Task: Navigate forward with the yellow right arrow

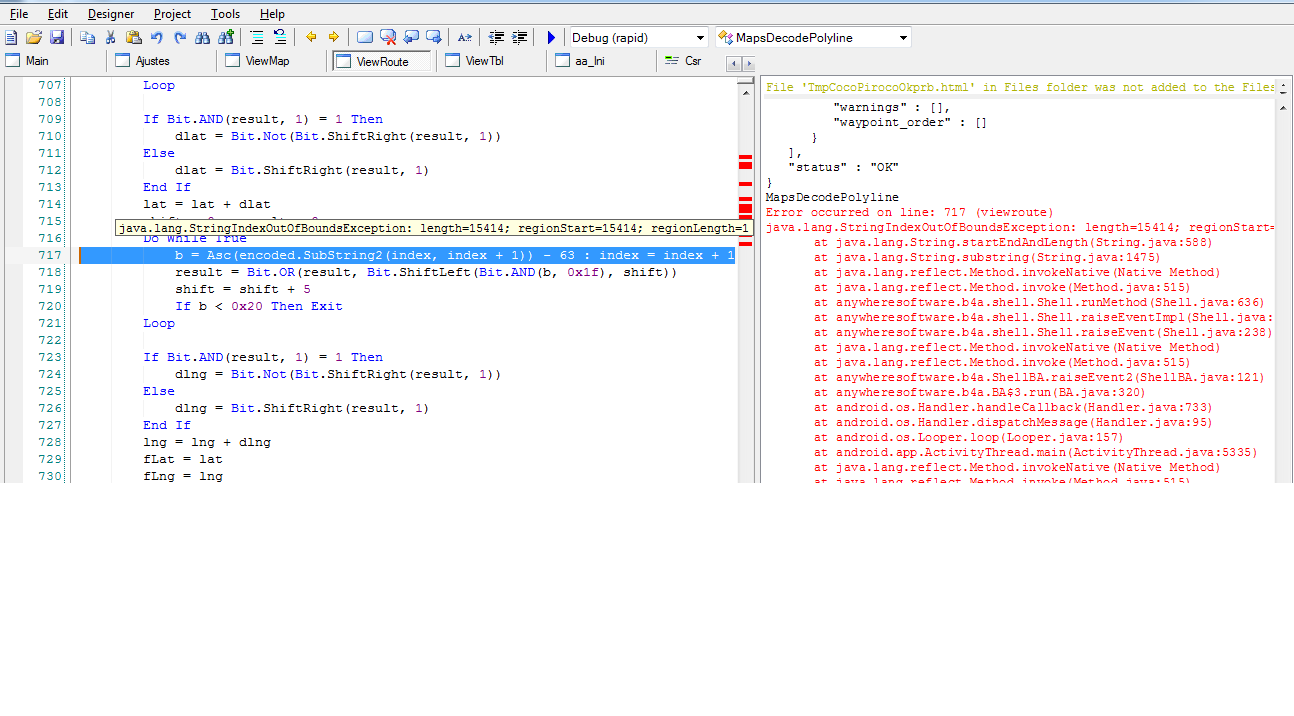Action: click(x=334, y=37)
